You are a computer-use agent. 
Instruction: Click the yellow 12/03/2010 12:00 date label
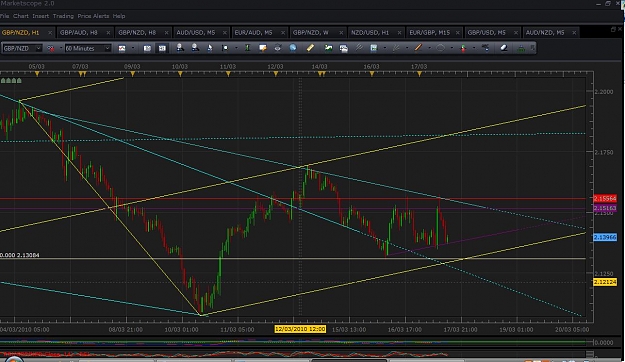pos(300,329)
